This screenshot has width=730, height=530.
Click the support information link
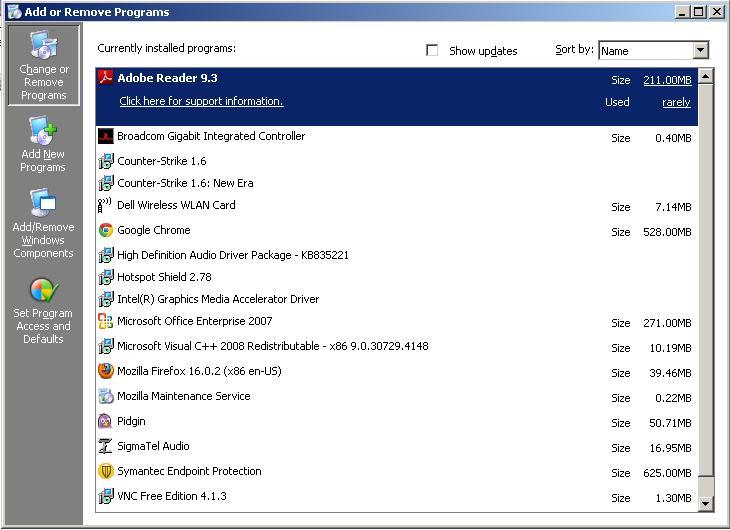[x=201, y=102]
